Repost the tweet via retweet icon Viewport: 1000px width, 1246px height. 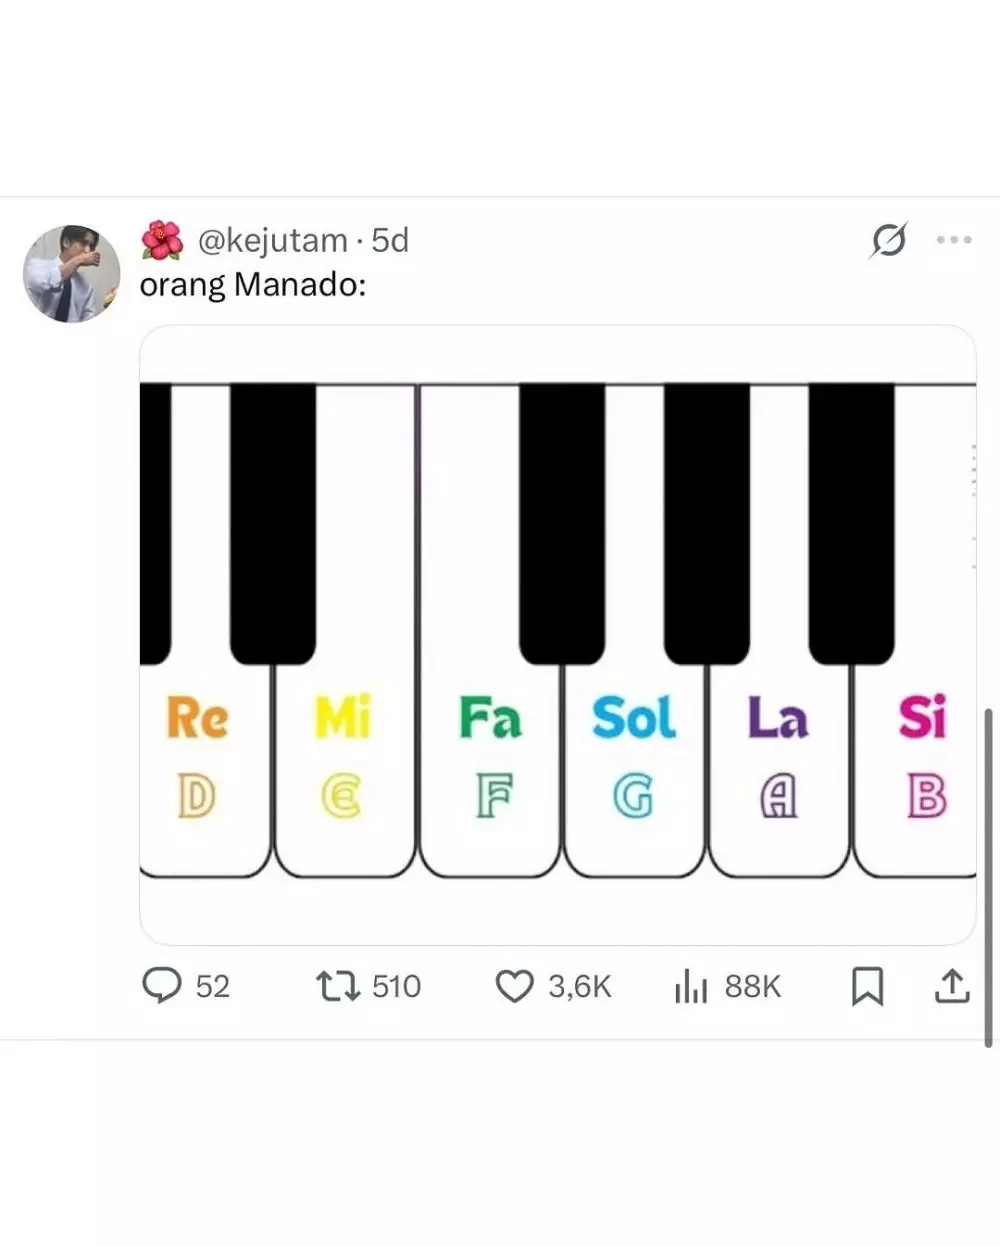(337, 987)
